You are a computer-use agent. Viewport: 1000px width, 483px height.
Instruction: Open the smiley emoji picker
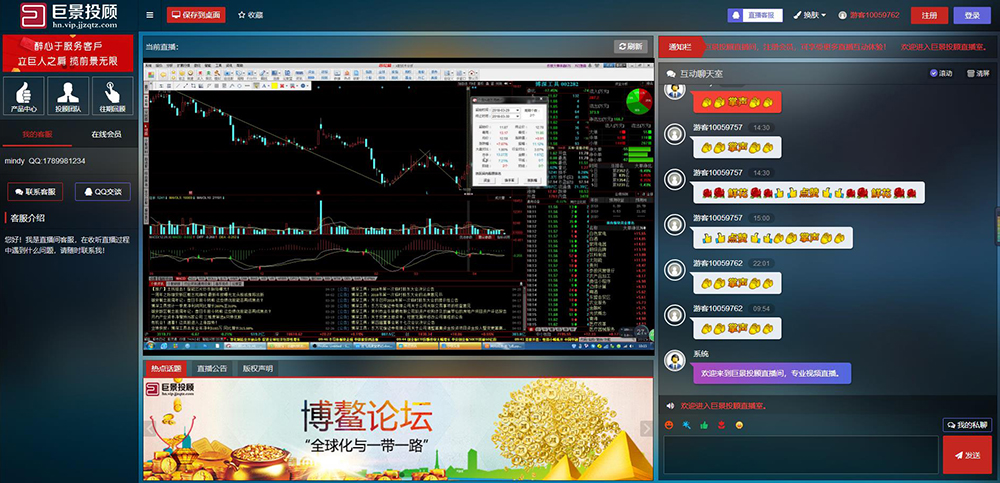669,424
